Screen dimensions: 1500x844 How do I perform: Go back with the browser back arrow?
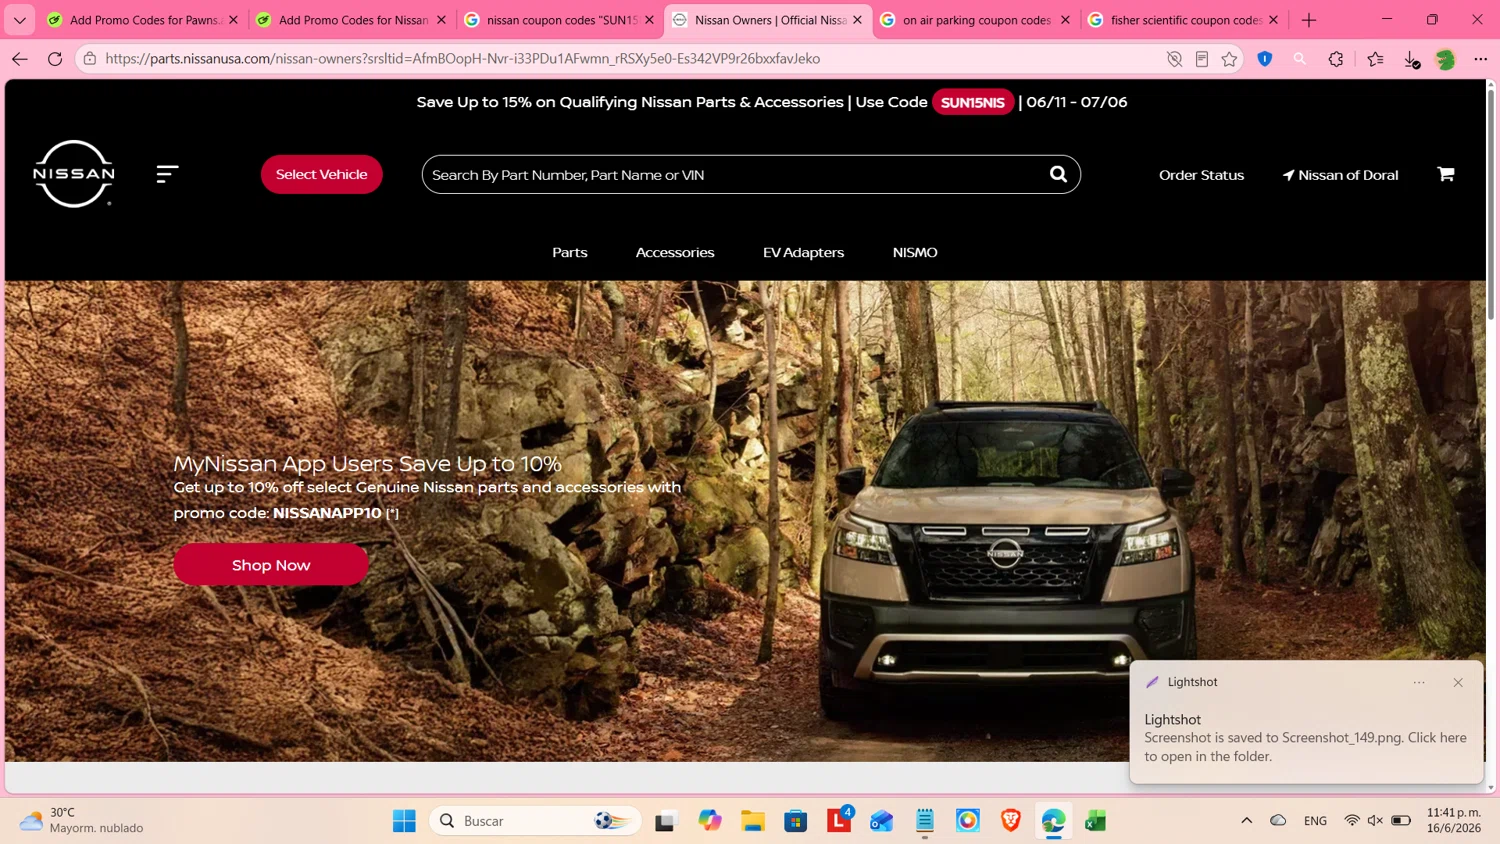pyautogui.click(x=20, y=59)
